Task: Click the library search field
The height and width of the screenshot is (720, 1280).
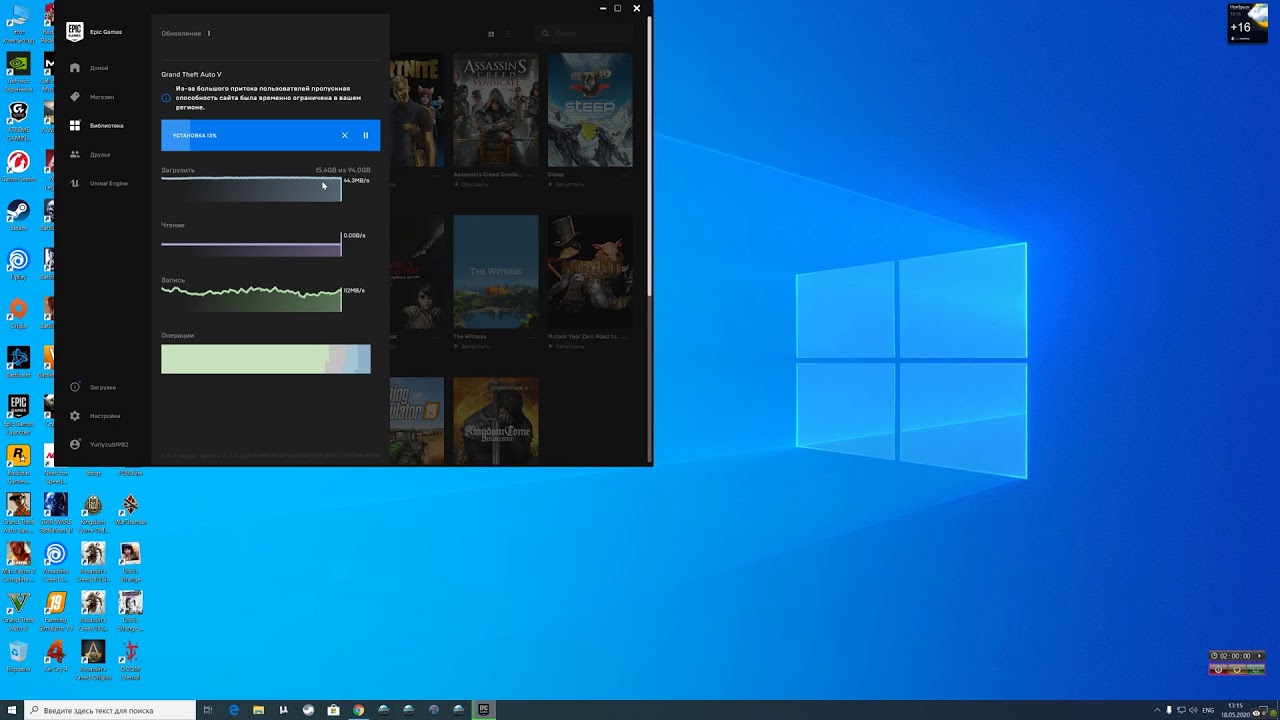Action: tap(583, 34)
